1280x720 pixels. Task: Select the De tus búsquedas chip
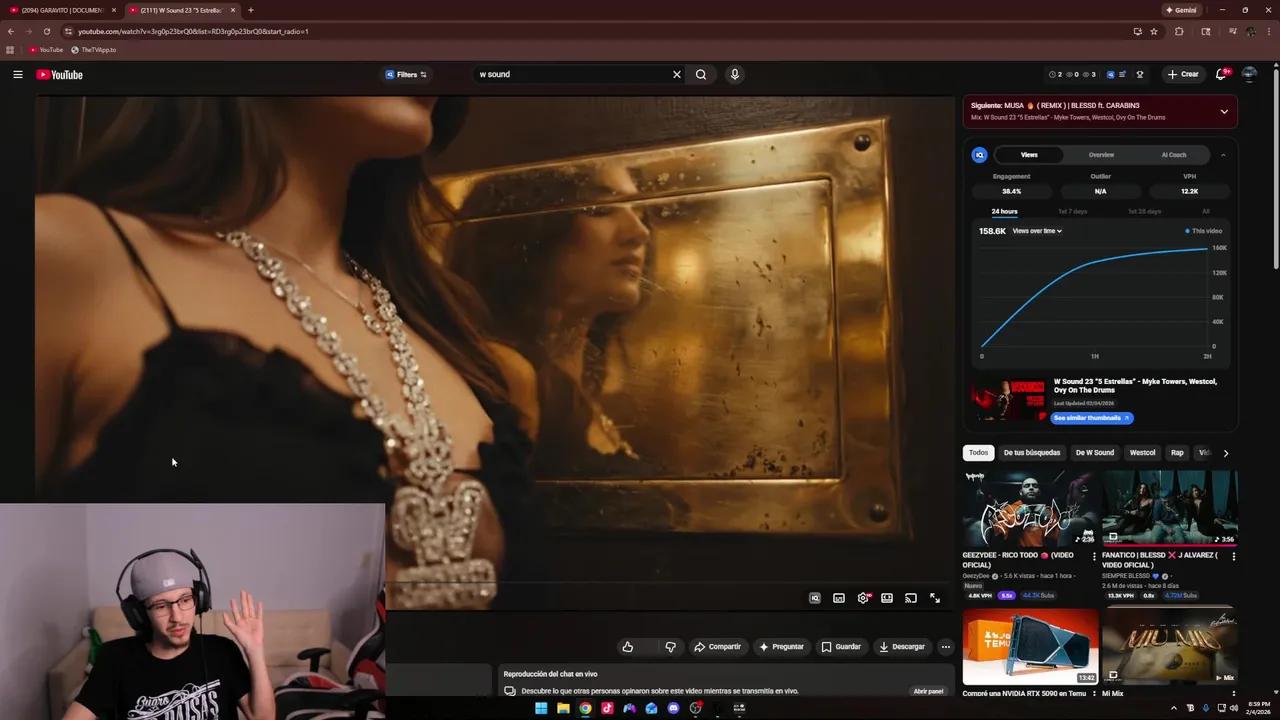pos(1032,453)
